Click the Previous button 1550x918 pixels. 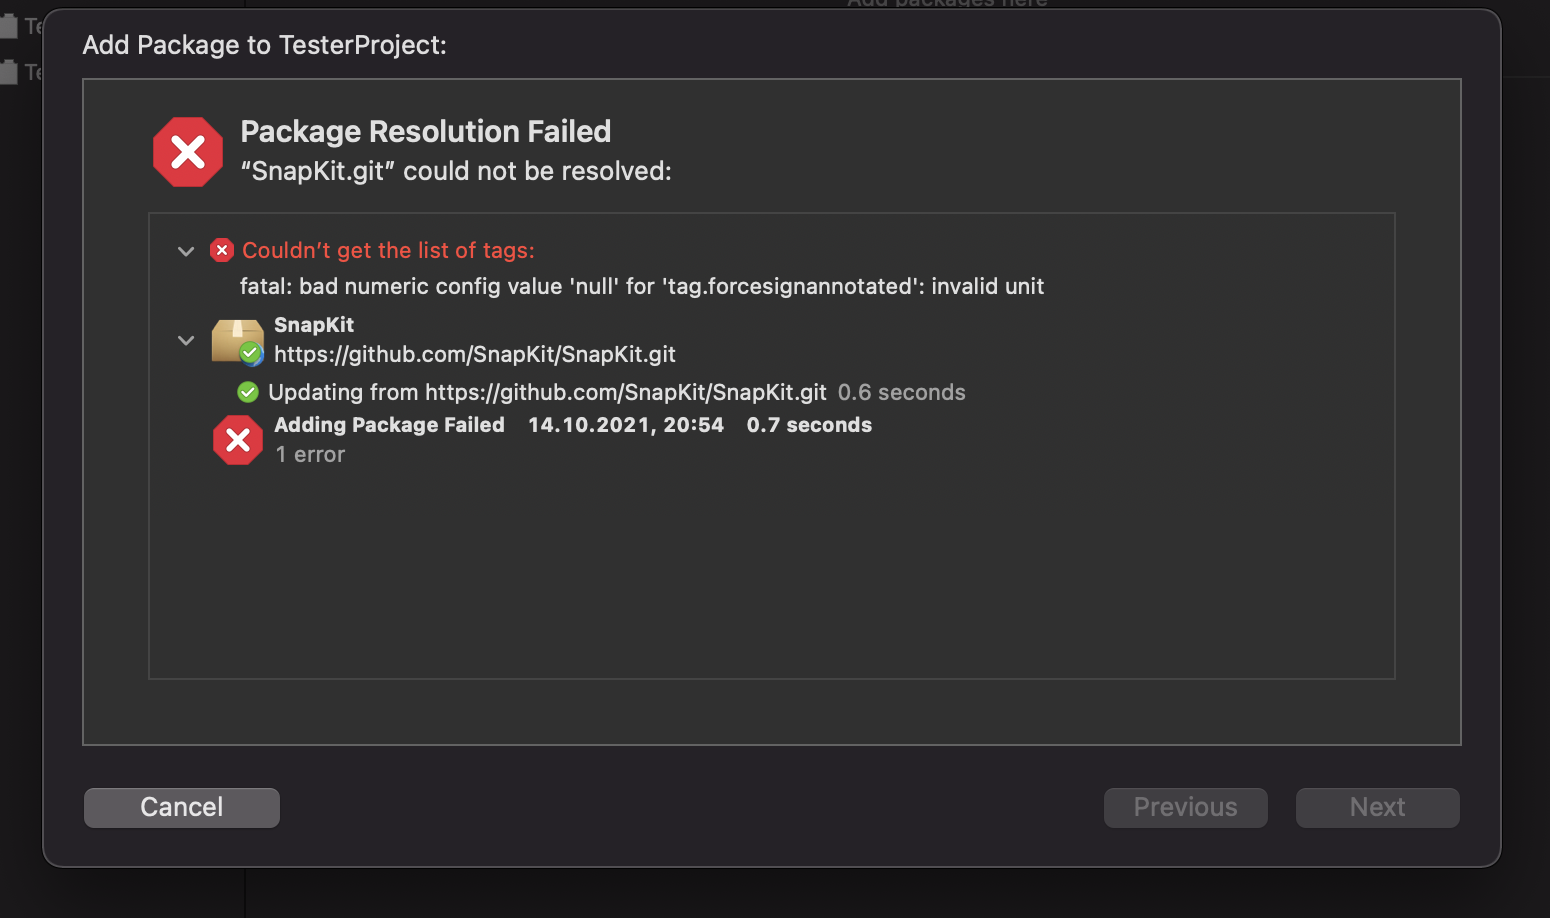coord(1186,807)
